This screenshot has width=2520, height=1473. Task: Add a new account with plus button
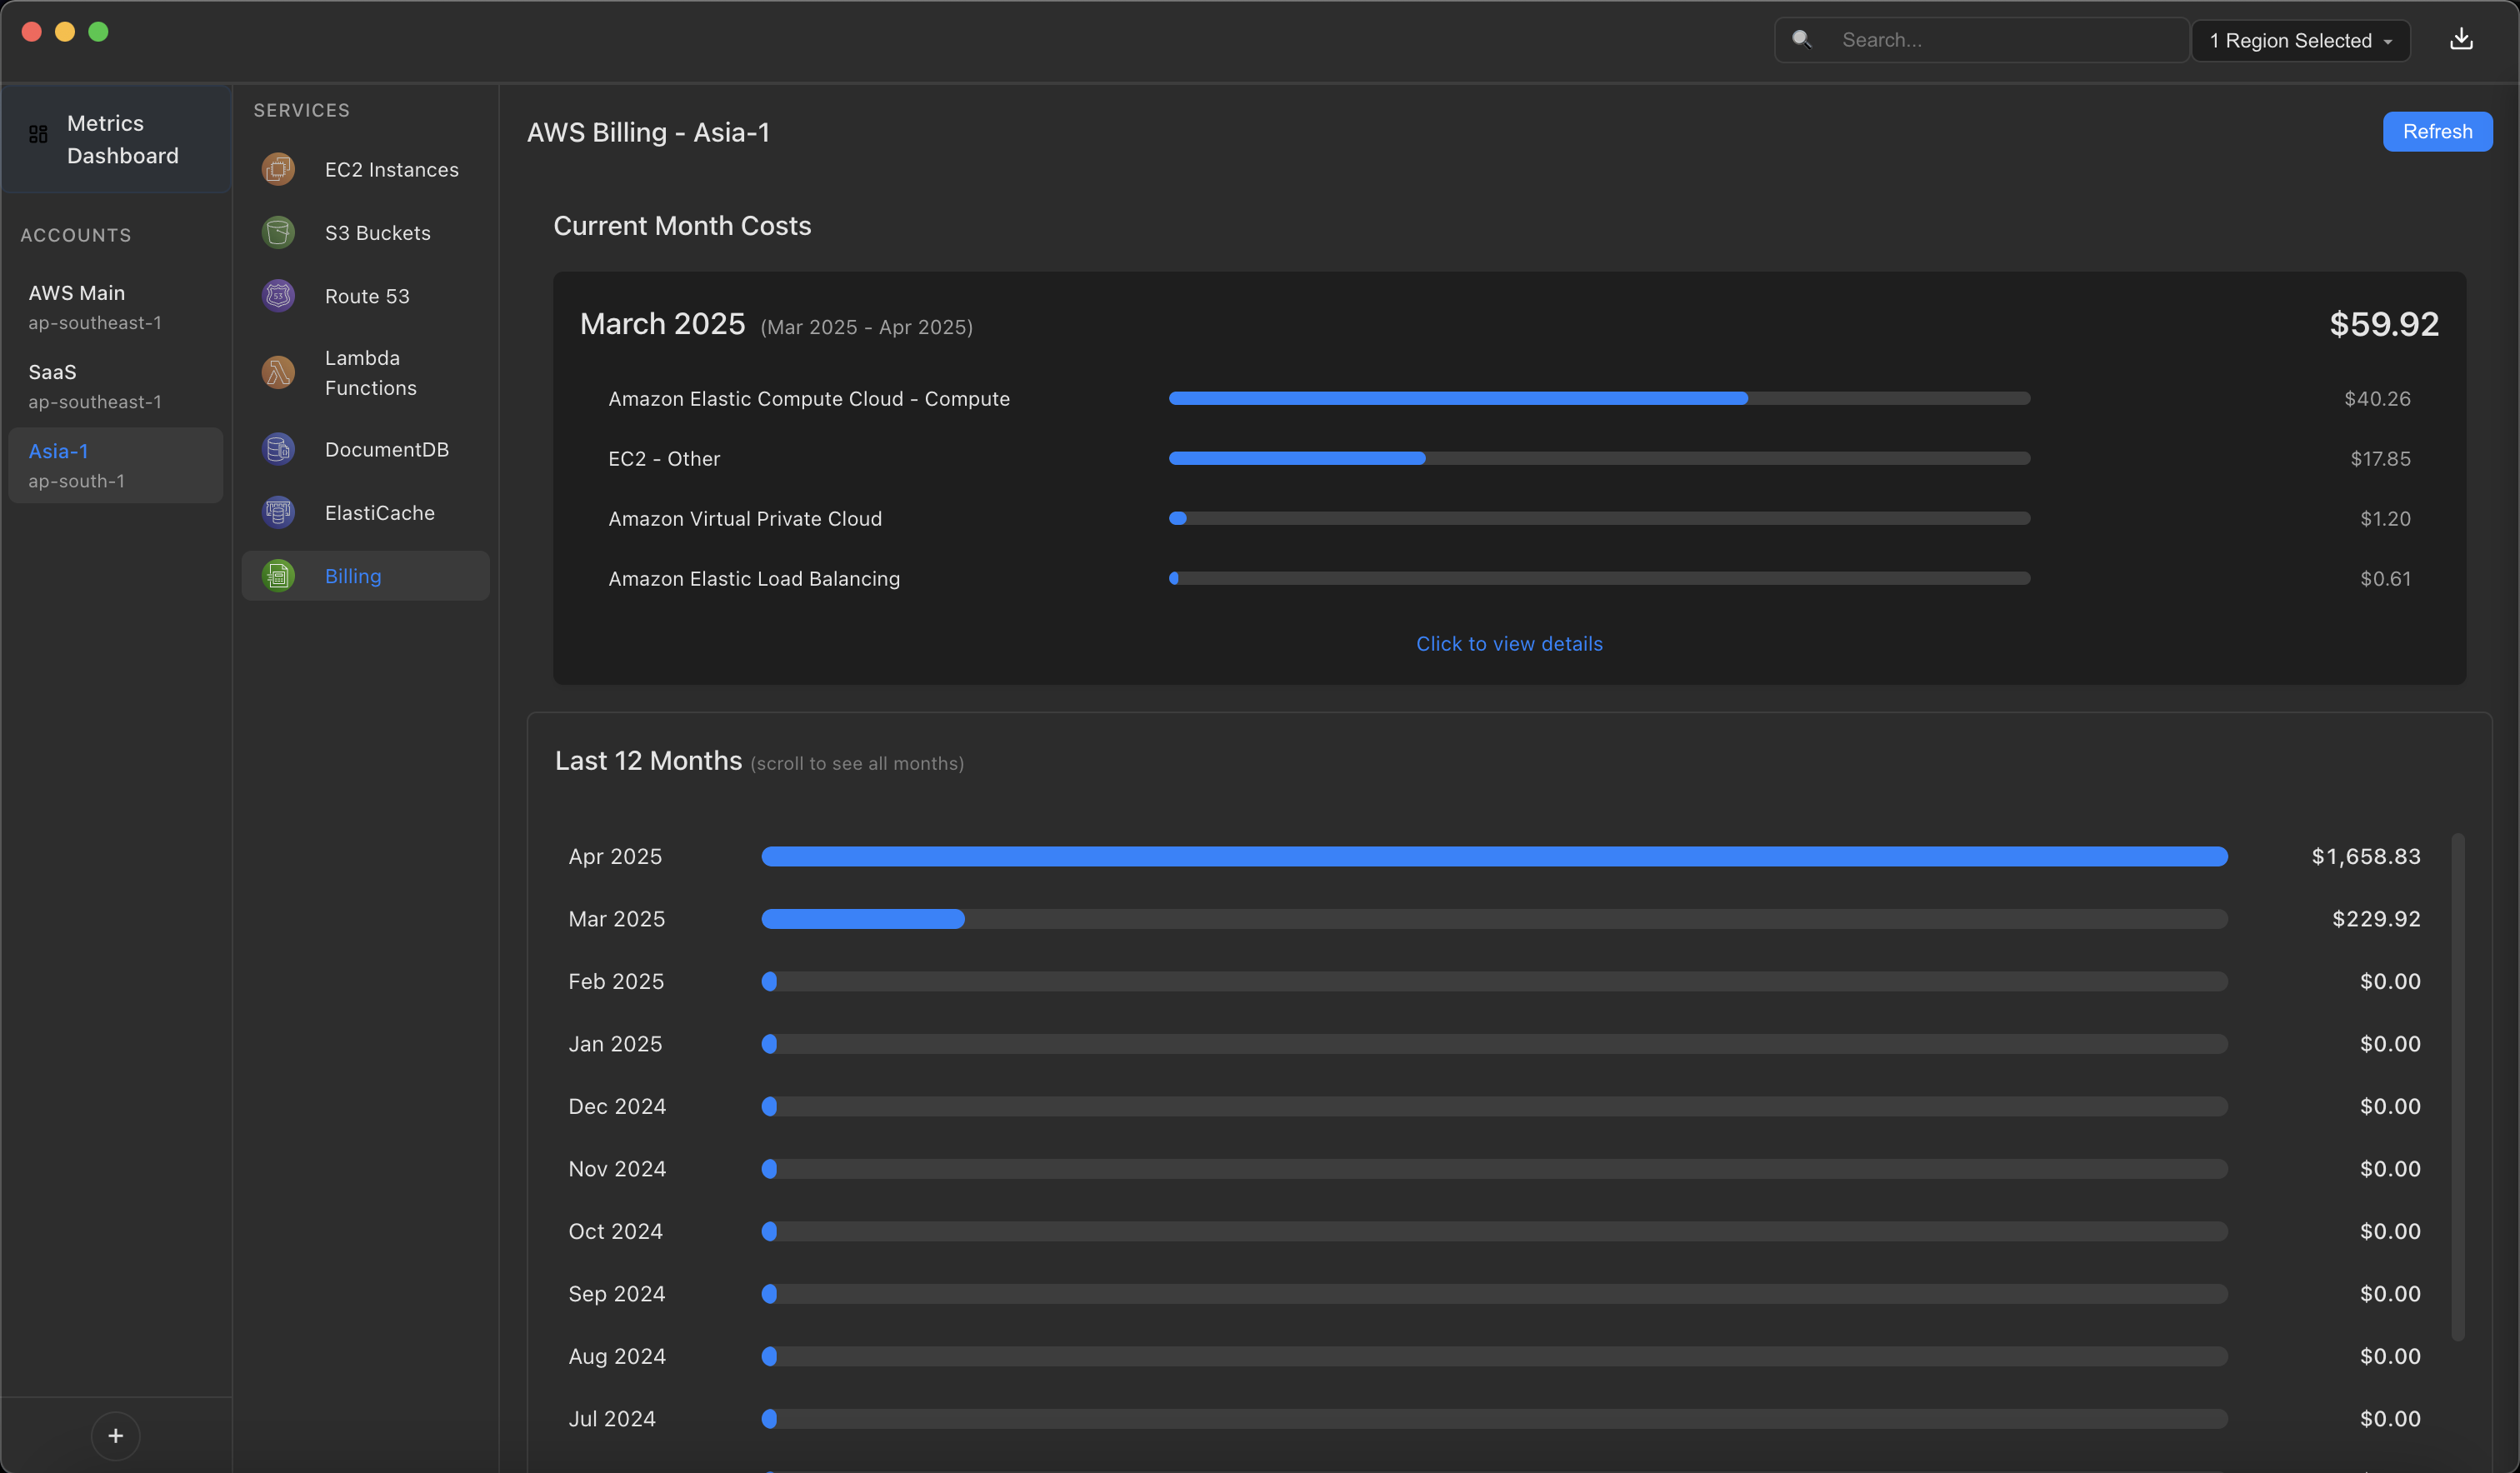tap(116, 1436)
